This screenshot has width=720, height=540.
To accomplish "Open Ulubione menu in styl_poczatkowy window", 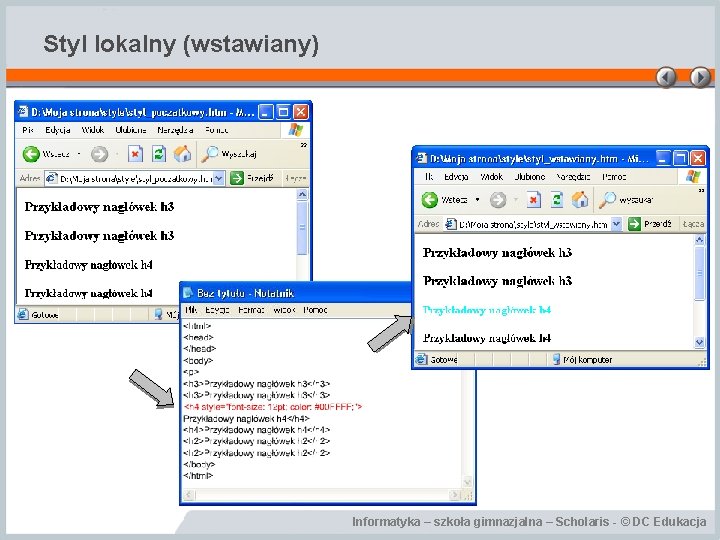I will pos(131,130).
